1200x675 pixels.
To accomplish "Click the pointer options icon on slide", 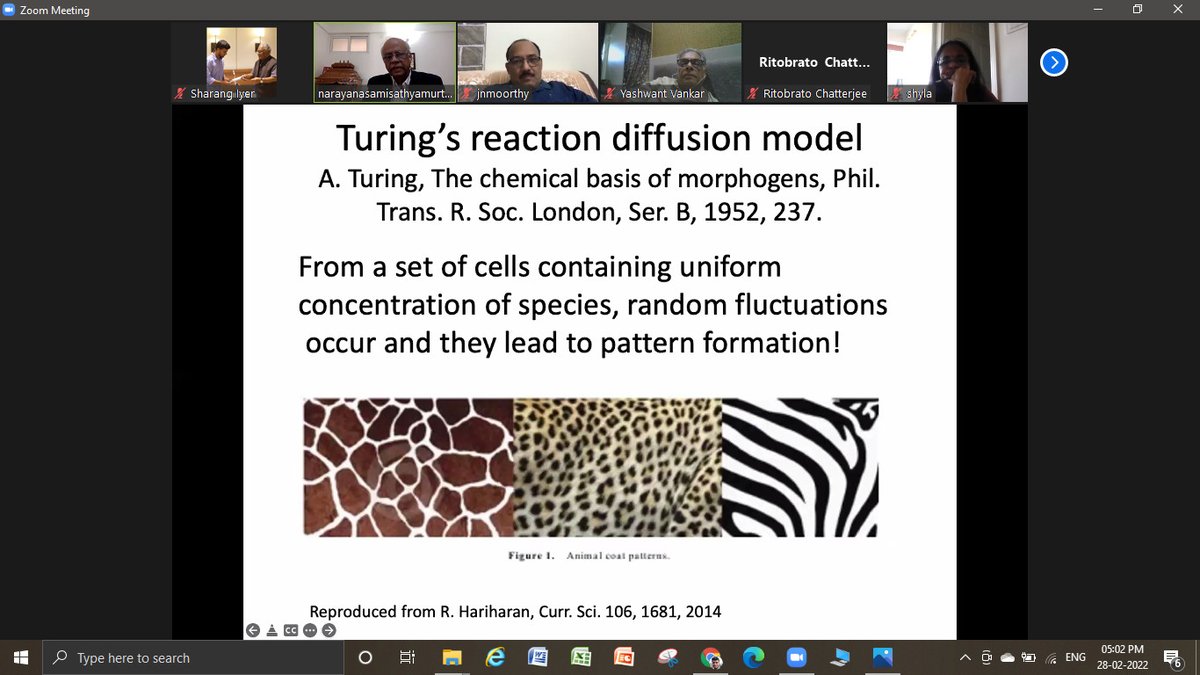I will coord(272,630).
